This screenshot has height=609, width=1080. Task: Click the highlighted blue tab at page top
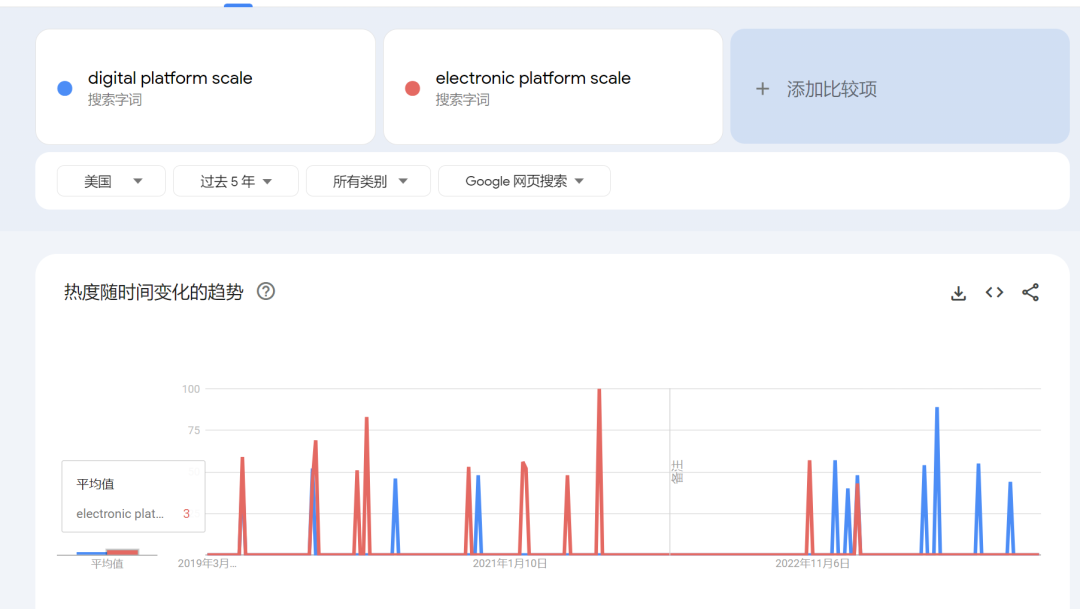[237, 6]
